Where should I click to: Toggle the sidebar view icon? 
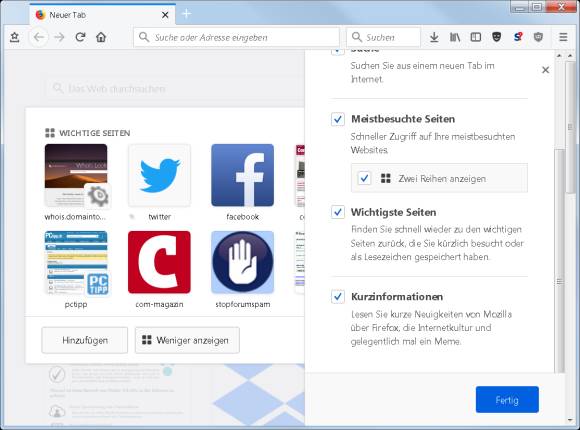pos(476,37)
